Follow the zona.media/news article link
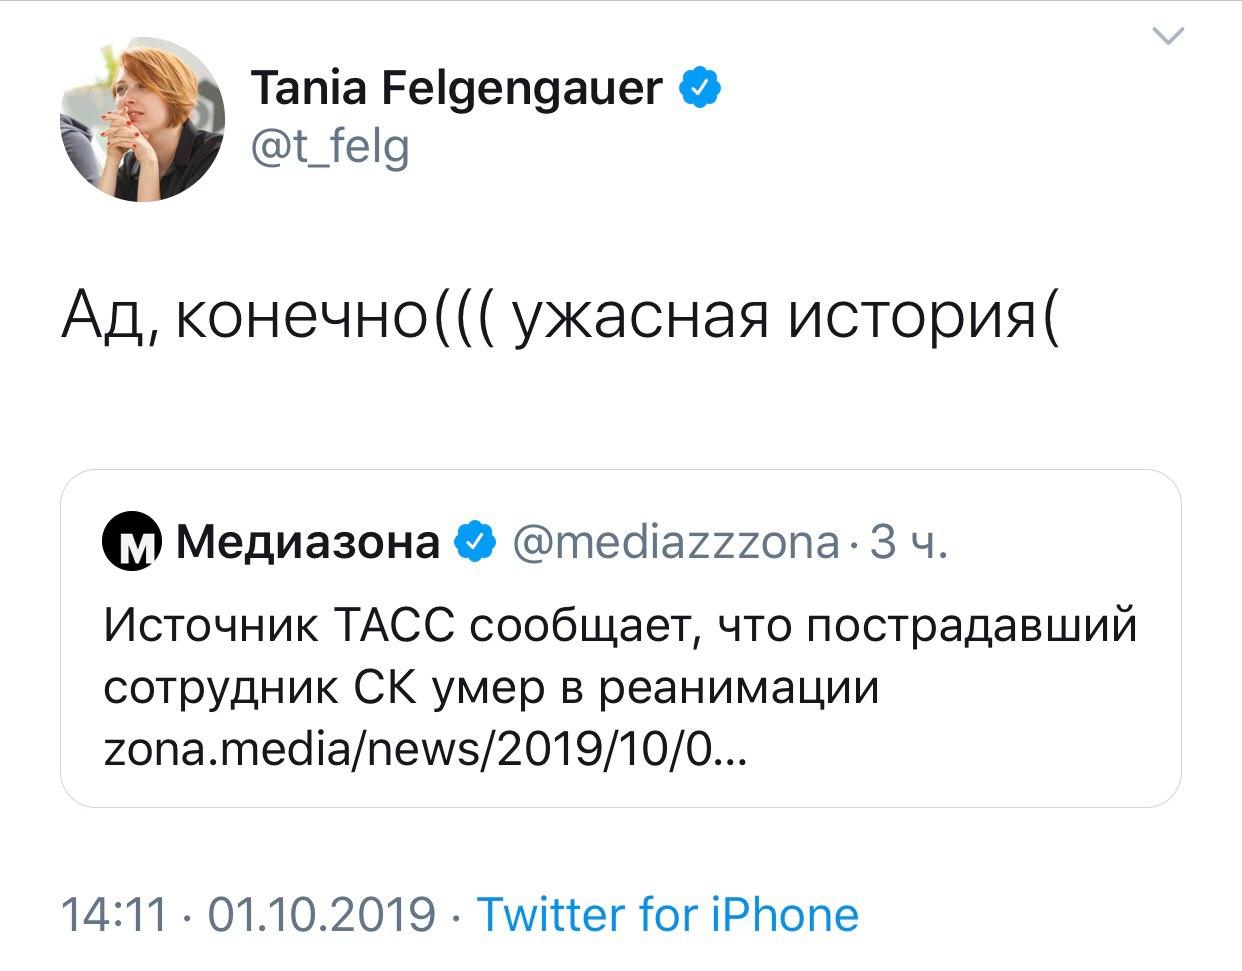The height and width of the screenshot is (971, 1242). 425,750
